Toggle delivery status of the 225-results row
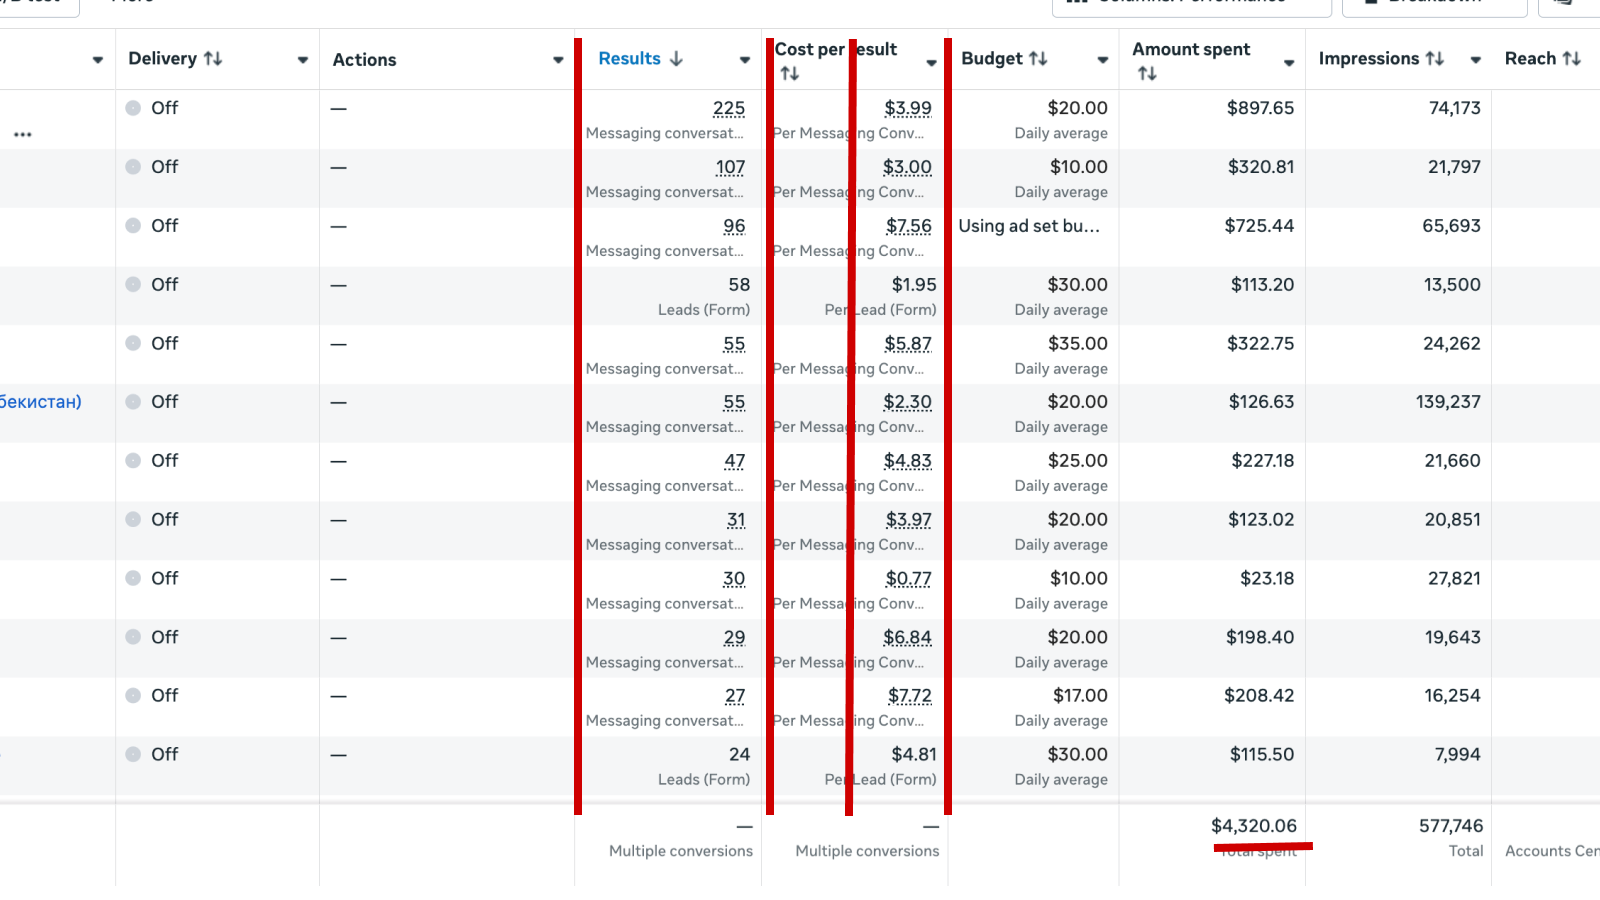The height and width of the screenshot is (900, 1600). pos(133,108)
